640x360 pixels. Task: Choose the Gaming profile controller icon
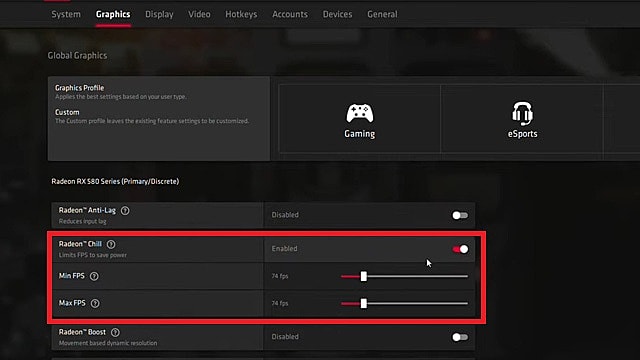point(360,113)
